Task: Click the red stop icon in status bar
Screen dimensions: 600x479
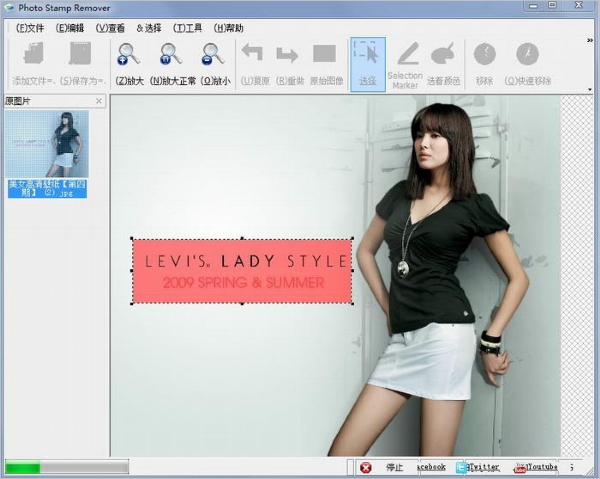Action: click(x=366, y=467)
